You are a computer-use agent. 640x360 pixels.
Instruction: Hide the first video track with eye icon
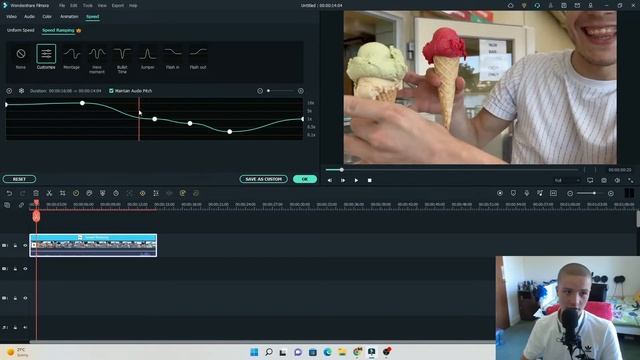click(25, 245)
